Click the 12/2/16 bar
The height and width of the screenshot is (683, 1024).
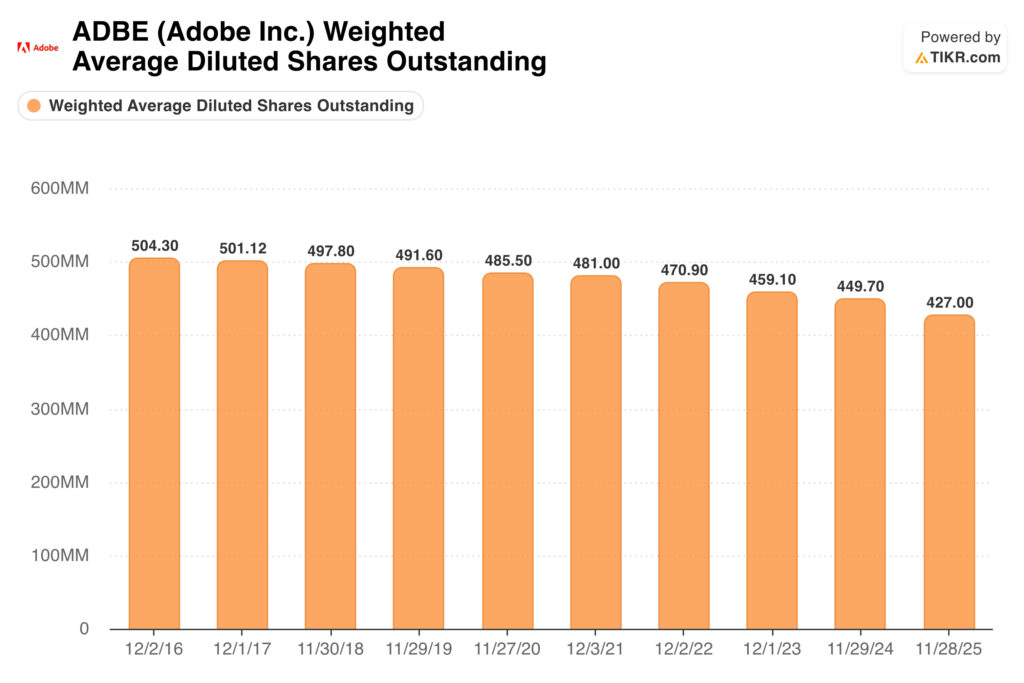(x=154, y=443)
